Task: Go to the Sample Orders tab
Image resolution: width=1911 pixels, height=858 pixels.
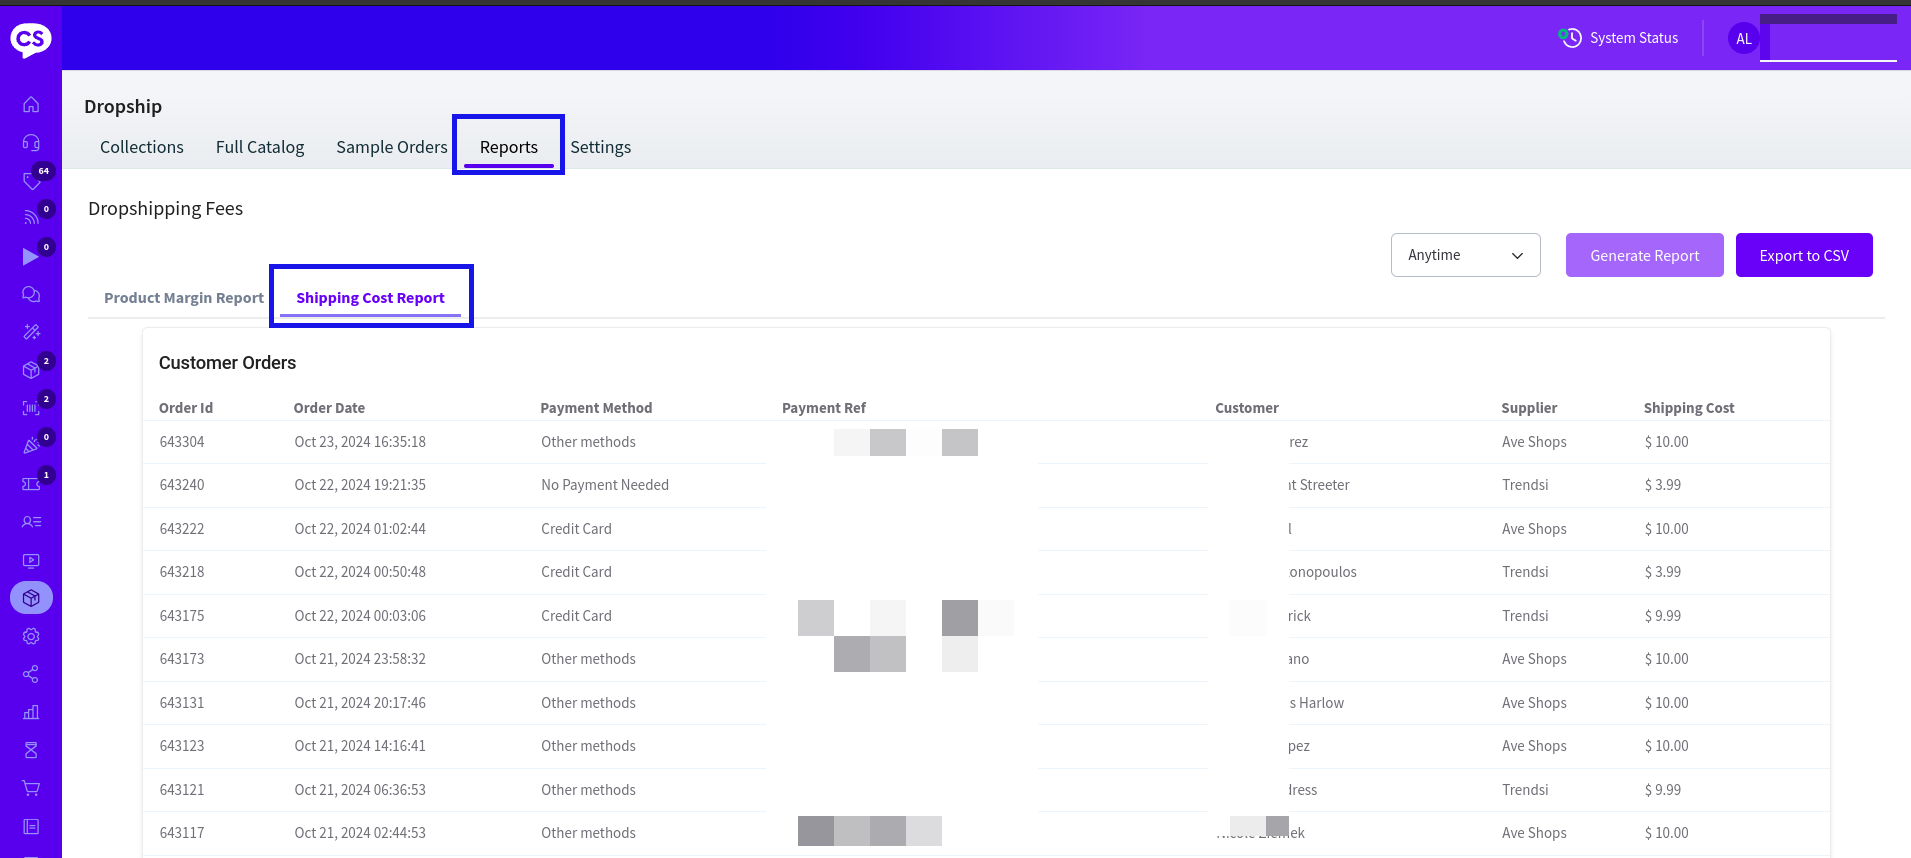Action: (392, 147)
